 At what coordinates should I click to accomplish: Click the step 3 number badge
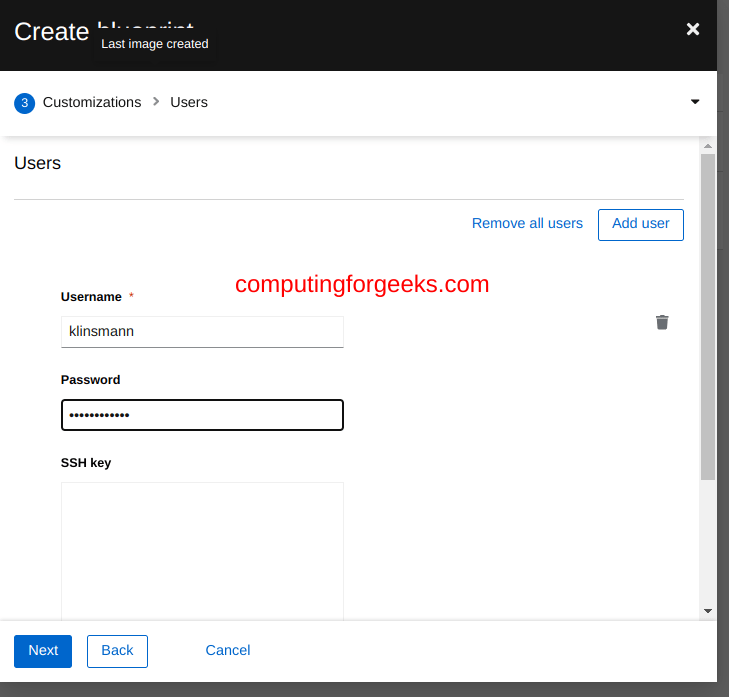pos(25,103)
